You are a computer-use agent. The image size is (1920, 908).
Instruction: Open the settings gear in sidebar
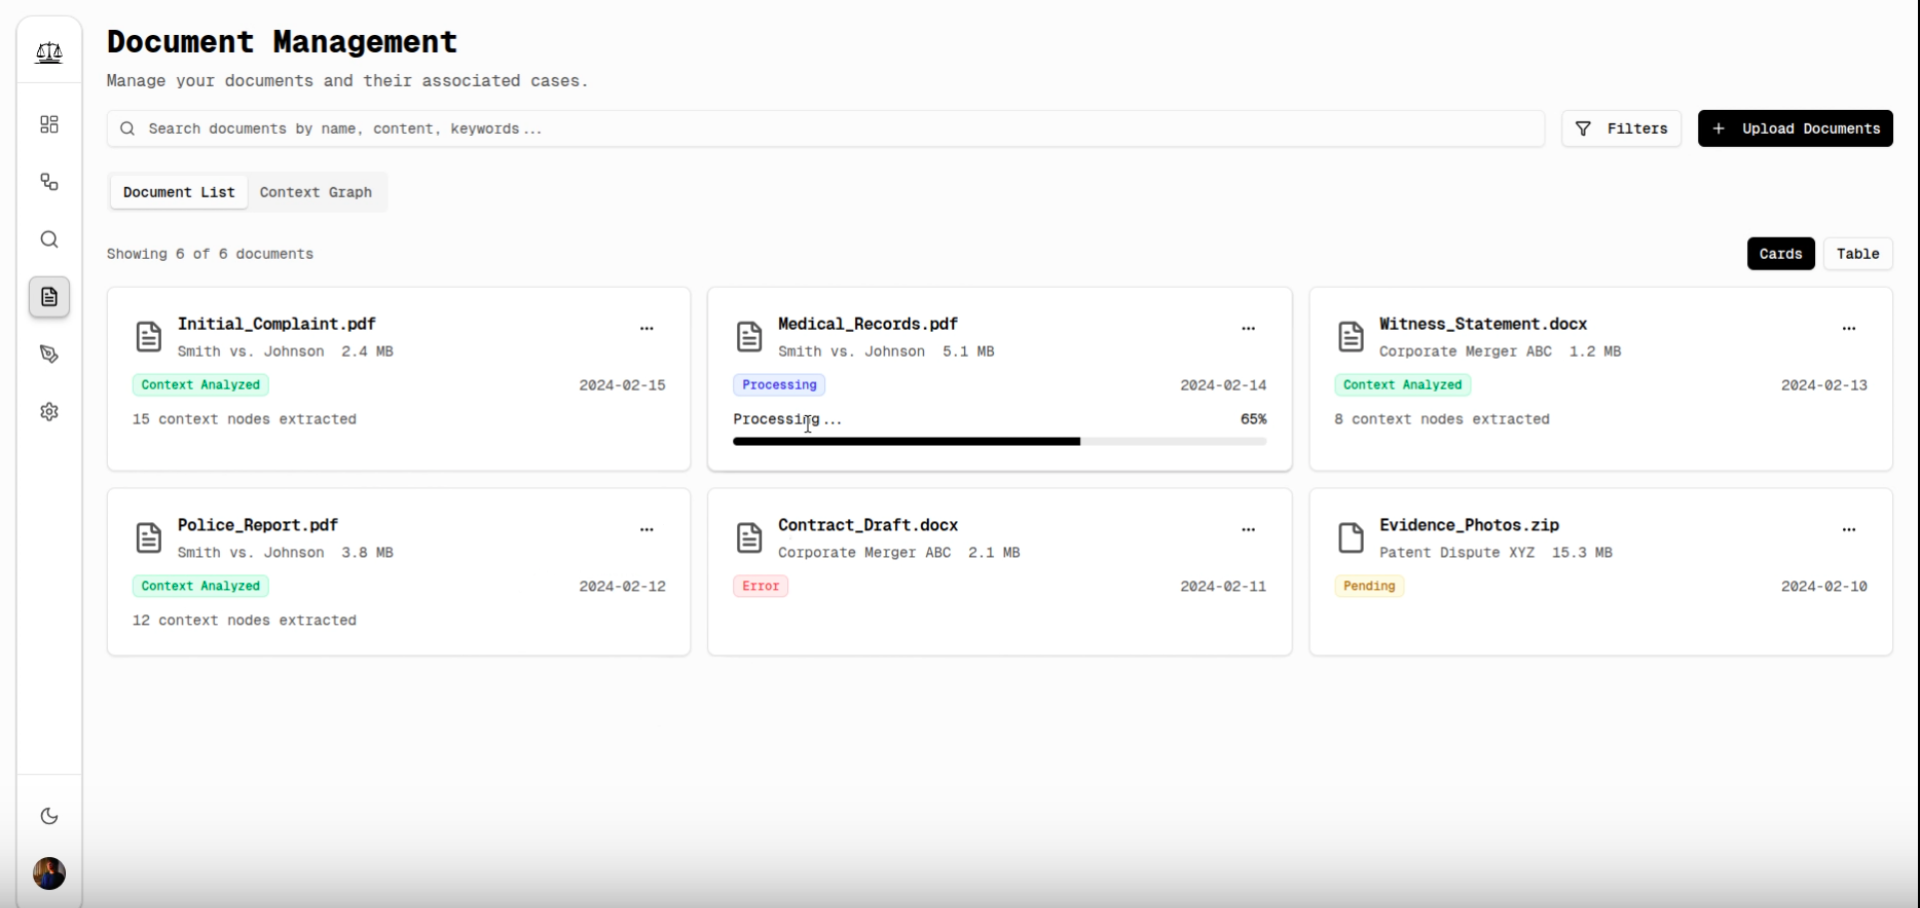[49, 412]
